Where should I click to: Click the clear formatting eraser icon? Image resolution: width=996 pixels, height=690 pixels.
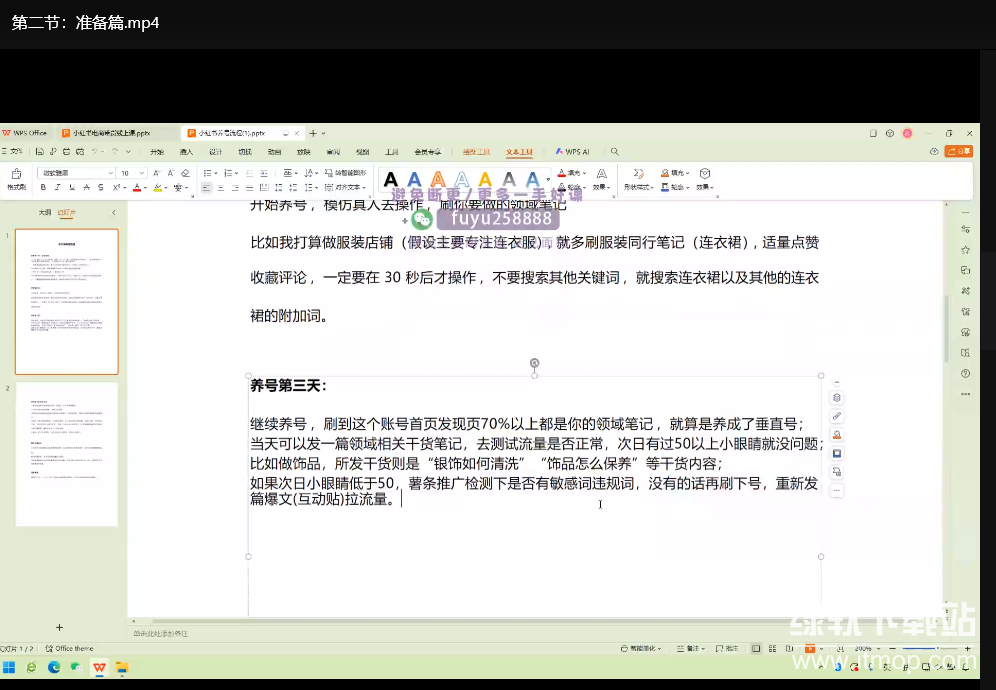pos(185,173)
